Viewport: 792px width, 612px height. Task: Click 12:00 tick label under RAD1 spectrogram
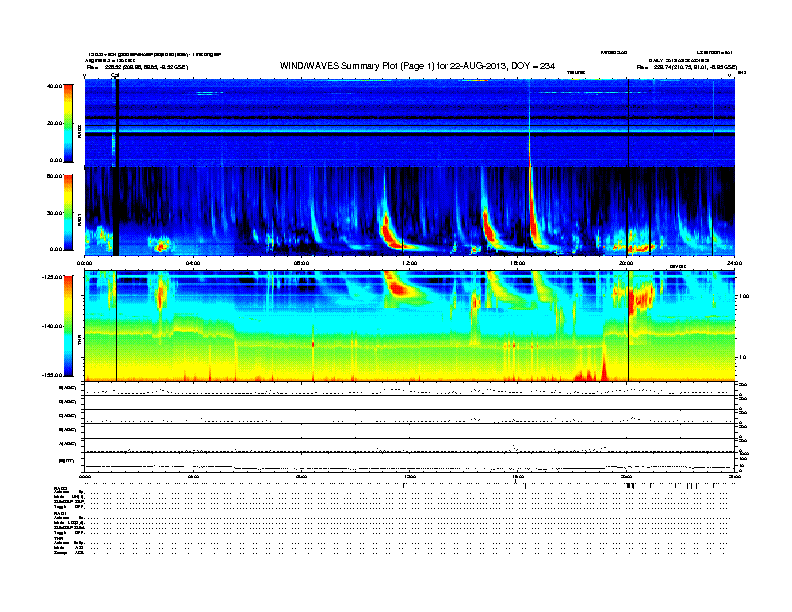click(x=410, y=263)
